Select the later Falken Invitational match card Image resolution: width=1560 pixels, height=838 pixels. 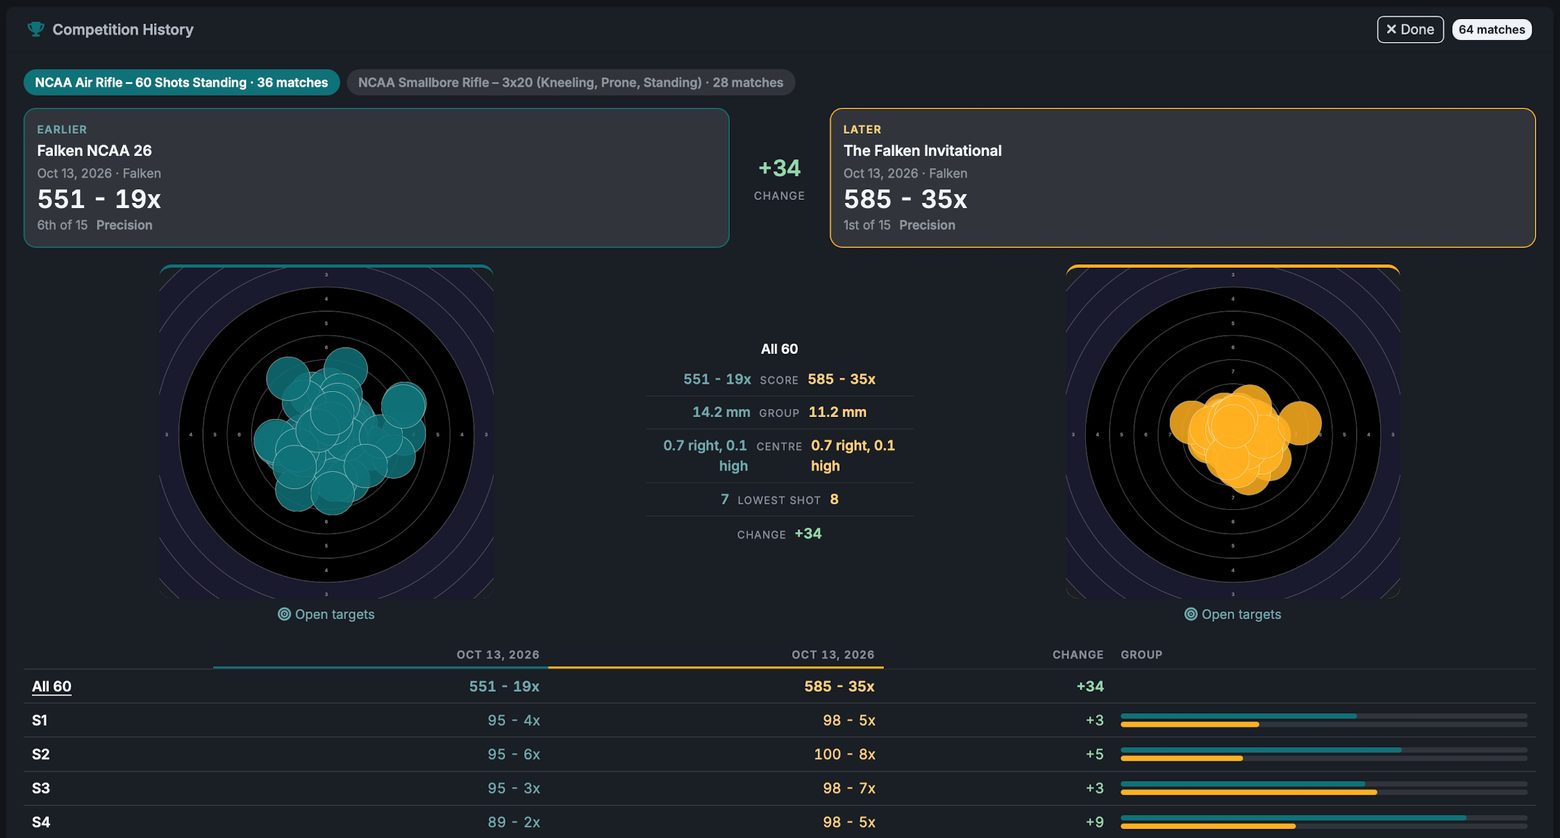[x=1183, y=178]
